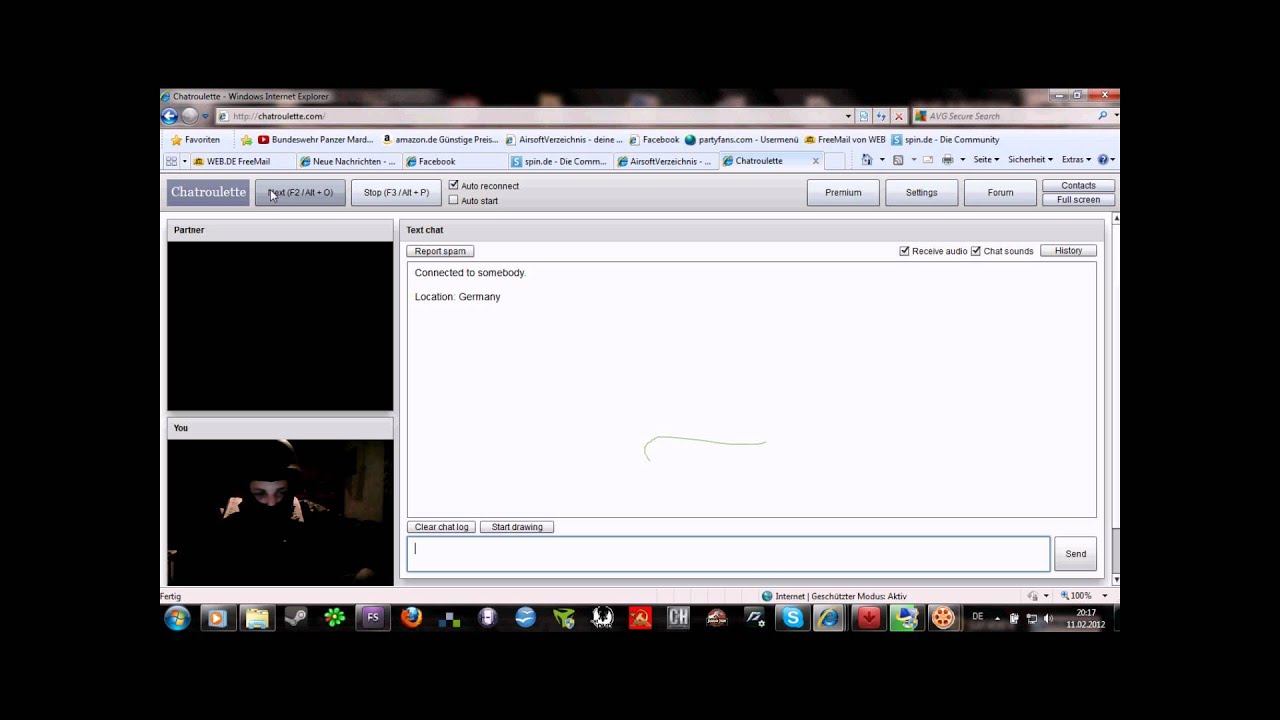
Task: Click the search magnifier icon
Action: click(1103, 116)
